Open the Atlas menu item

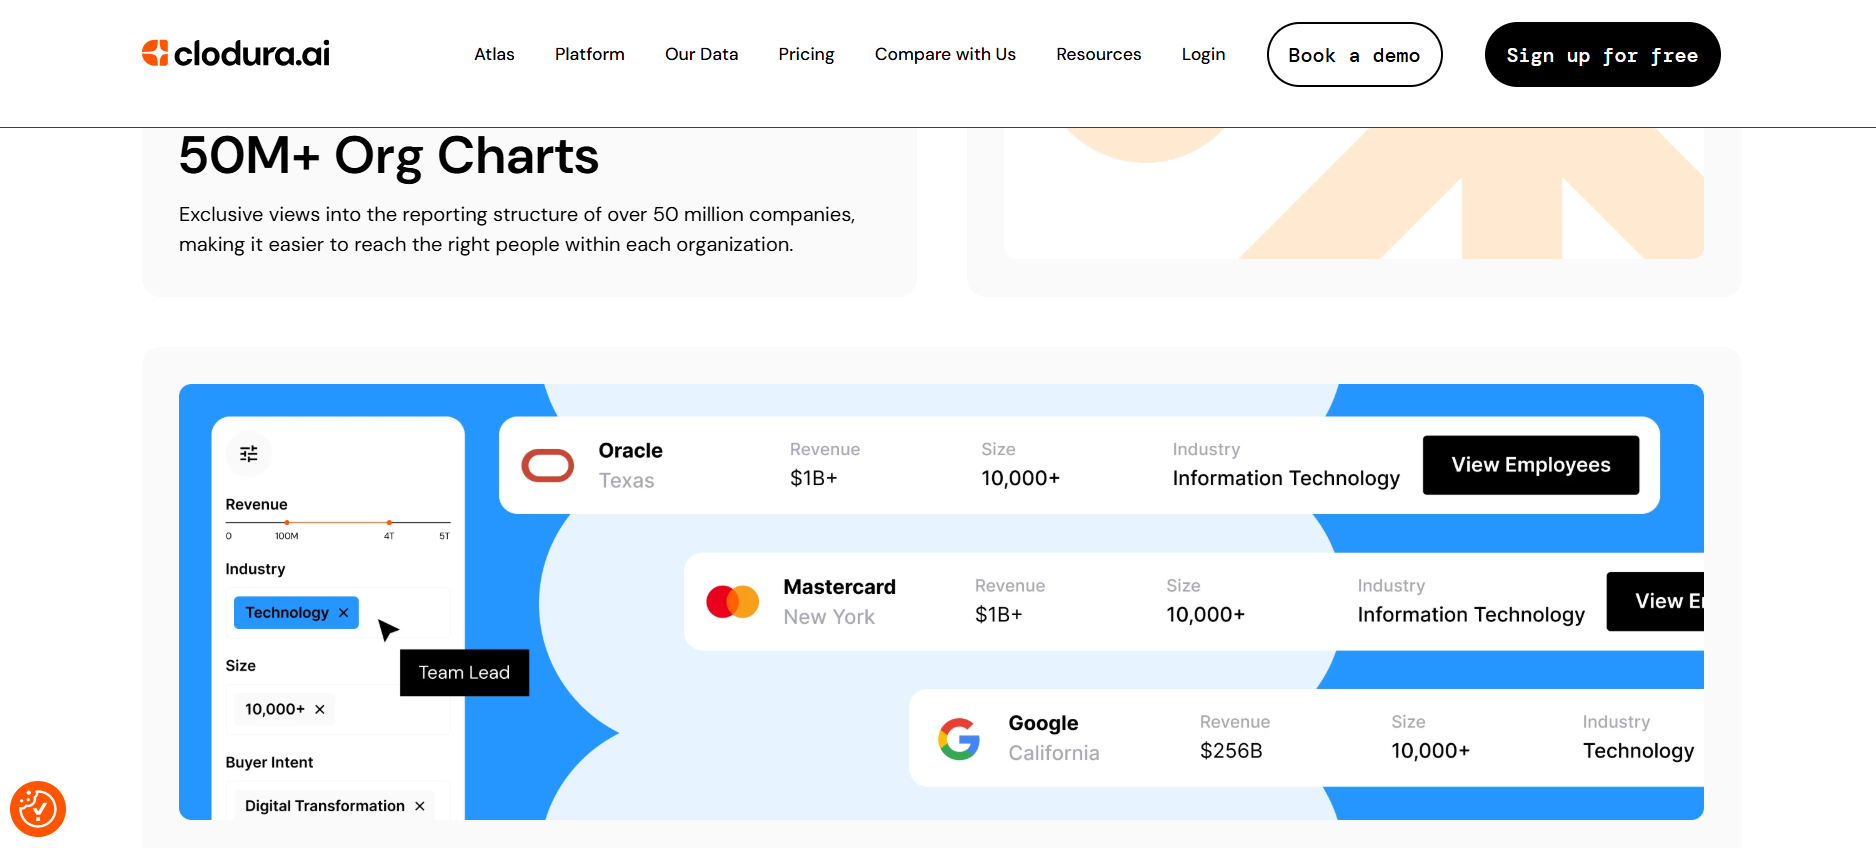(494, 54)
